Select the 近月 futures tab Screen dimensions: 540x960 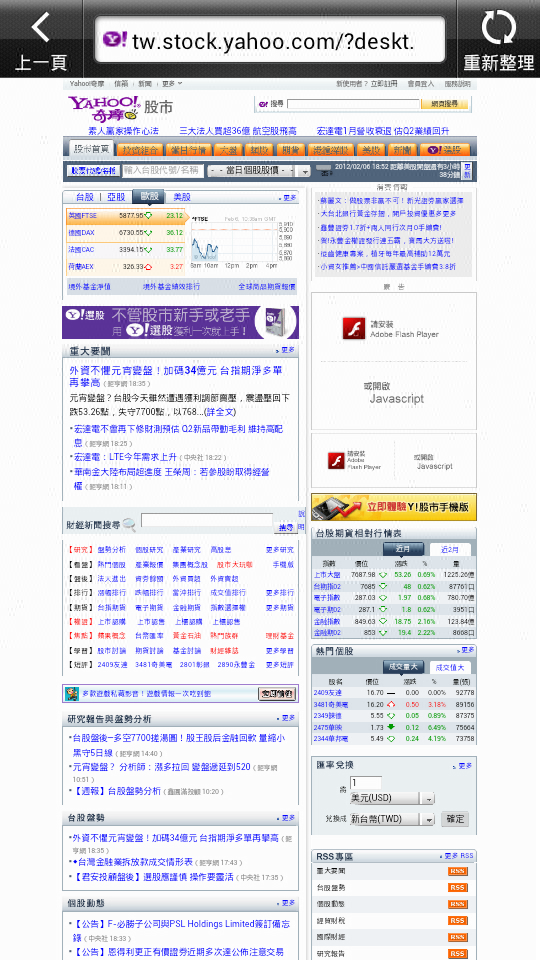coord(402,549)
